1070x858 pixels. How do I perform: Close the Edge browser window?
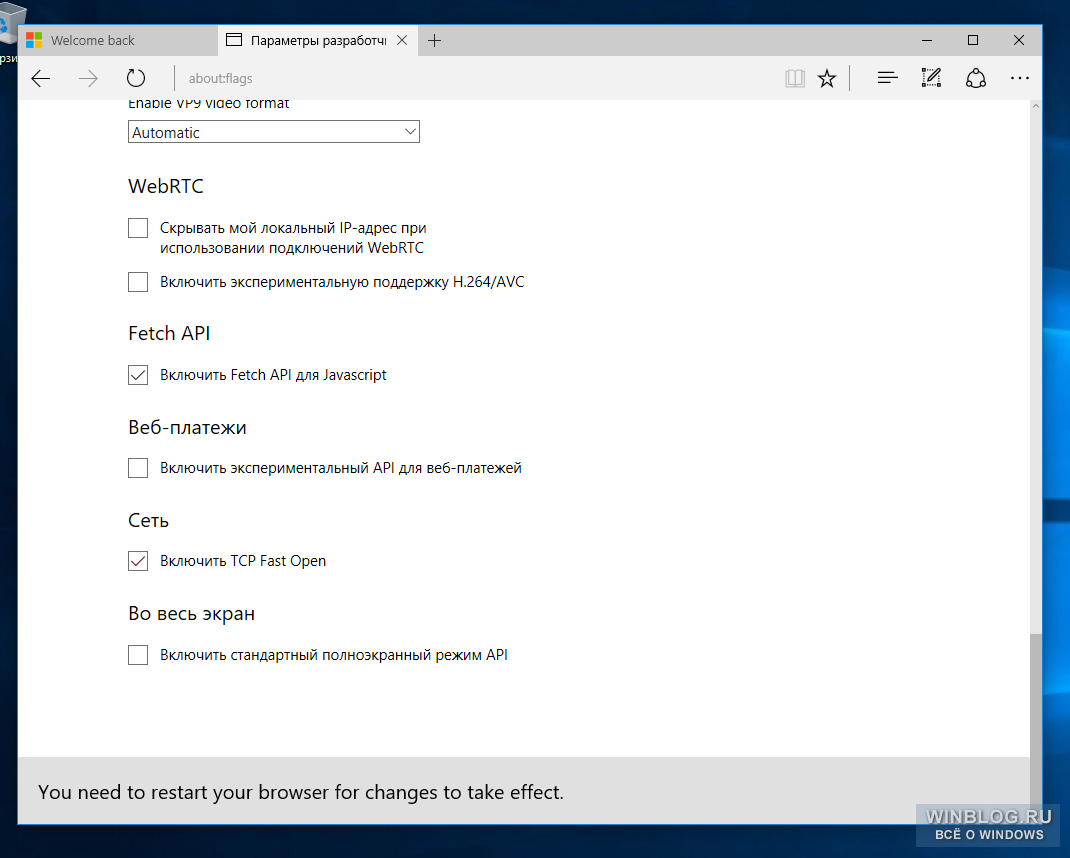[x=1019, y=40]
